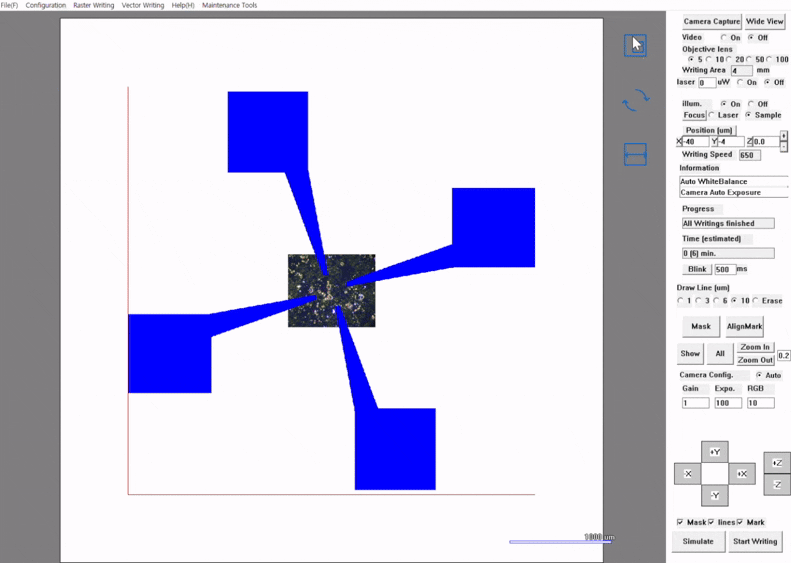The height and width of the screenshot is (563, 791).
Task: Click the blue rotate arrows icon
Action: [x=636, y=99]
